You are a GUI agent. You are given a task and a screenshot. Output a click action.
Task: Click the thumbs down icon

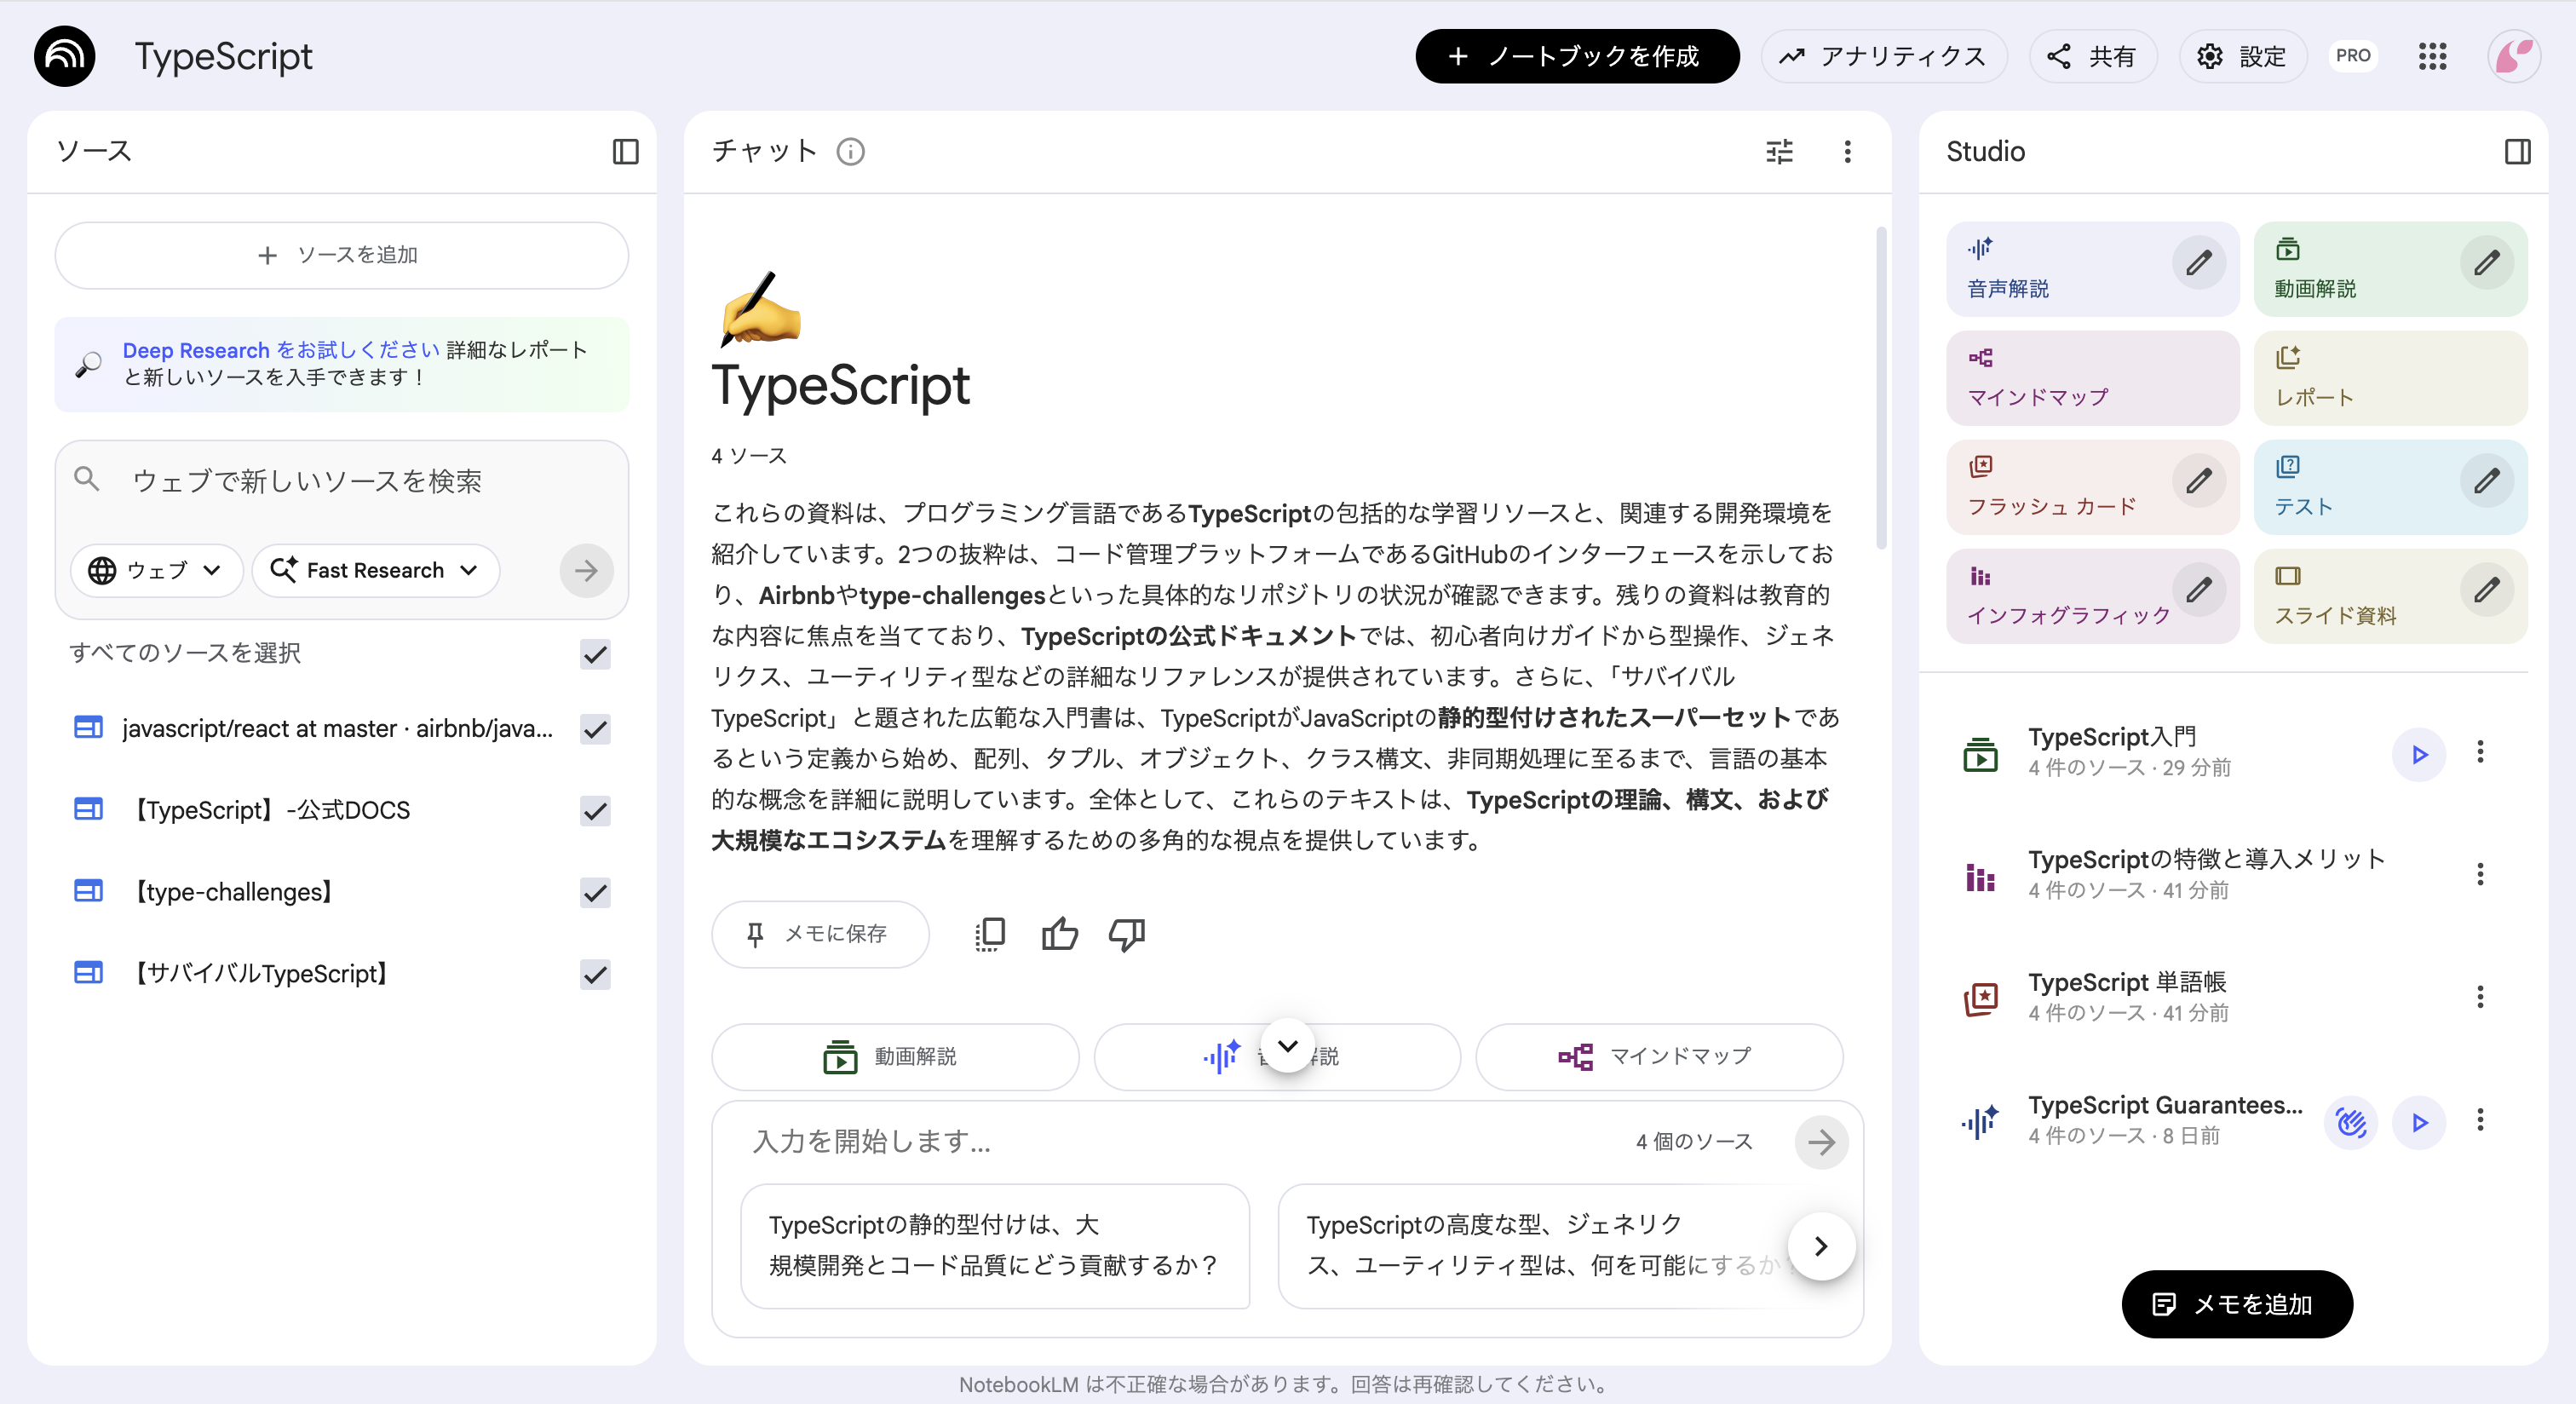(1127, 934)
